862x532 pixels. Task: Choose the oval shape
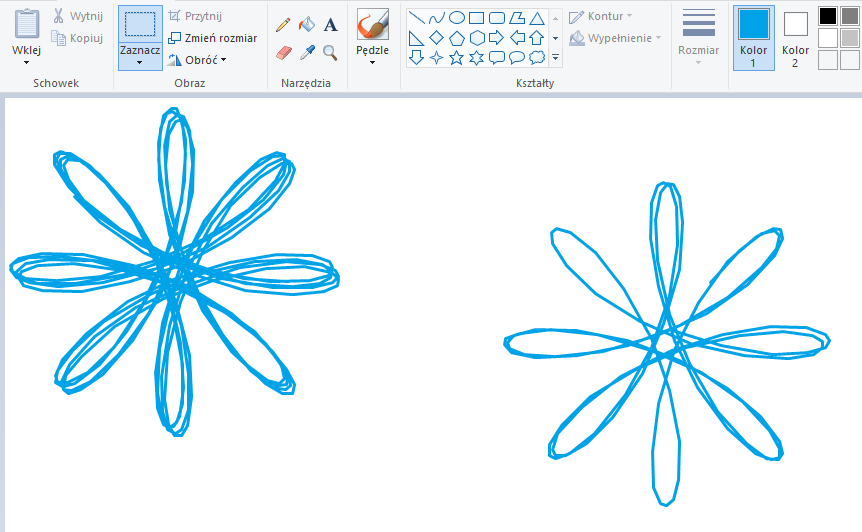pyautogui.click(x=457, y=18)
